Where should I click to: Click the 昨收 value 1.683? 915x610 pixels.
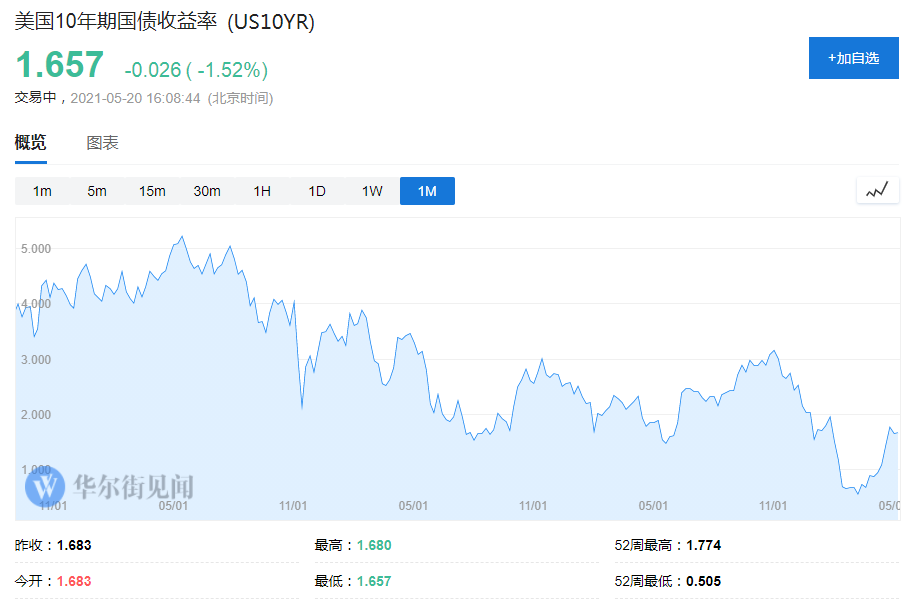click(74, 545)
